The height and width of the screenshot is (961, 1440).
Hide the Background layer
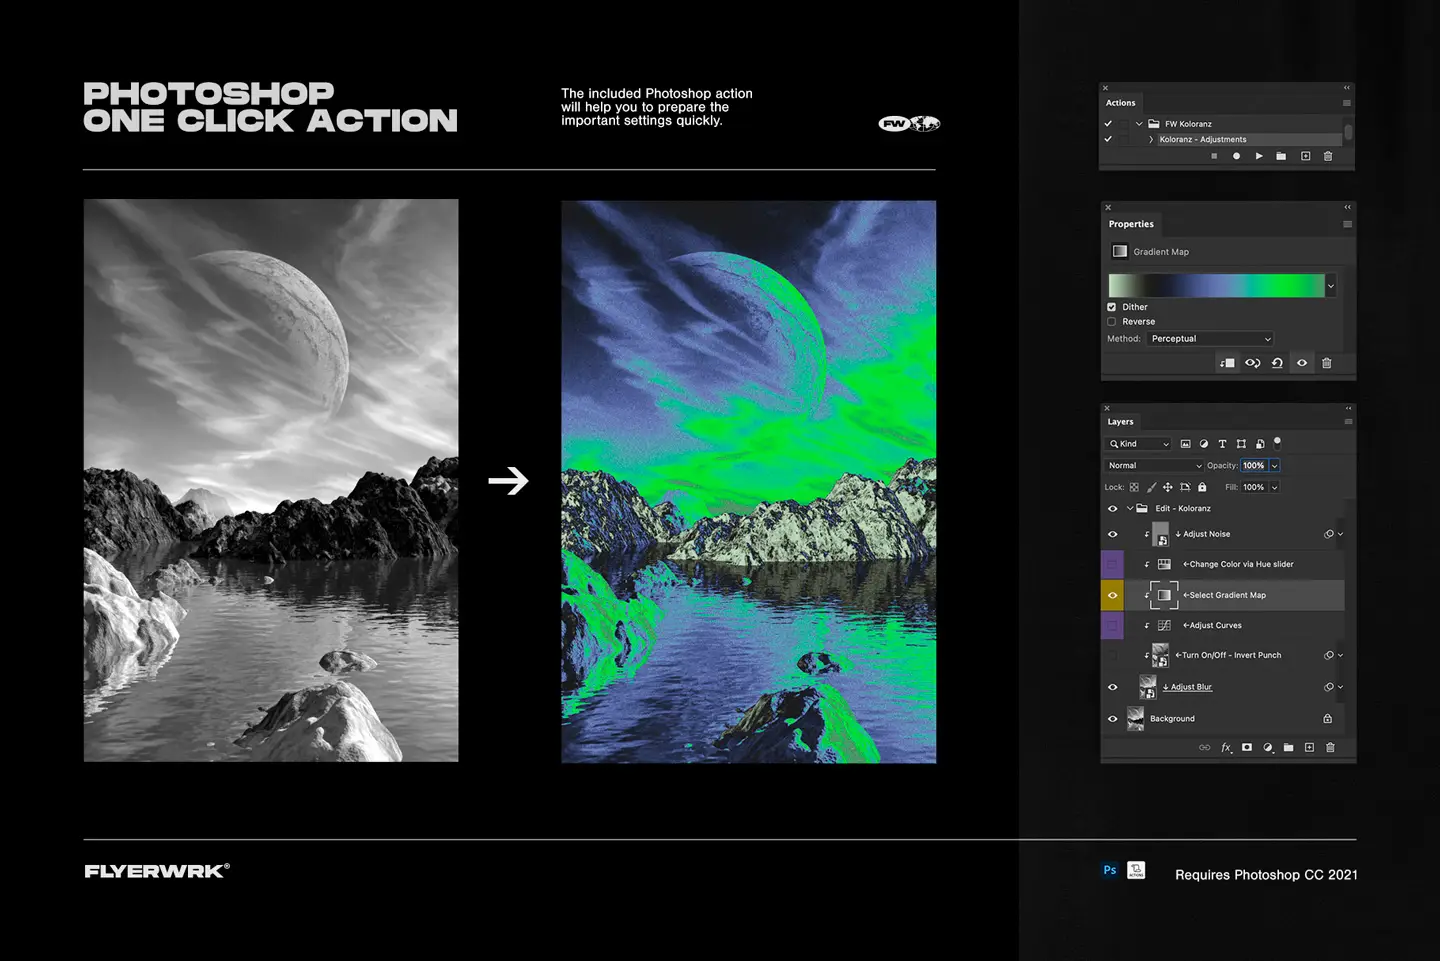point(1113,718)
